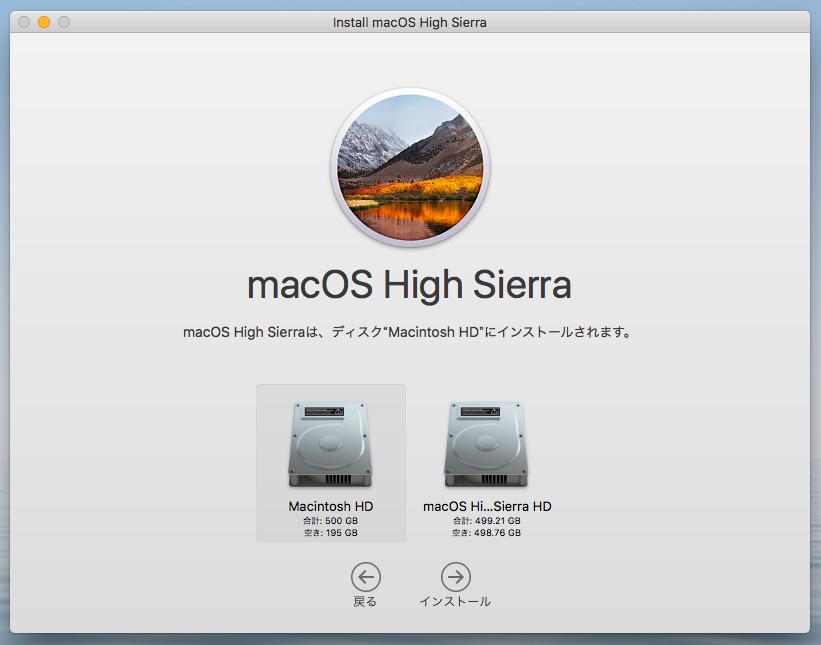Click the 空き: 195 GB text

(x=330, y=533)
